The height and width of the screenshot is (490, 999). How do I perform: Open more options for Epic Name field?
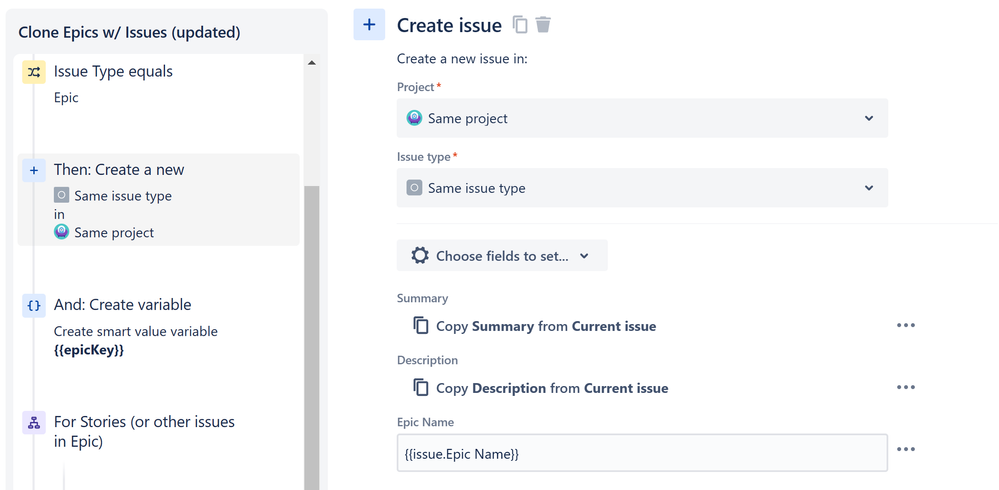tap(906, 450)
